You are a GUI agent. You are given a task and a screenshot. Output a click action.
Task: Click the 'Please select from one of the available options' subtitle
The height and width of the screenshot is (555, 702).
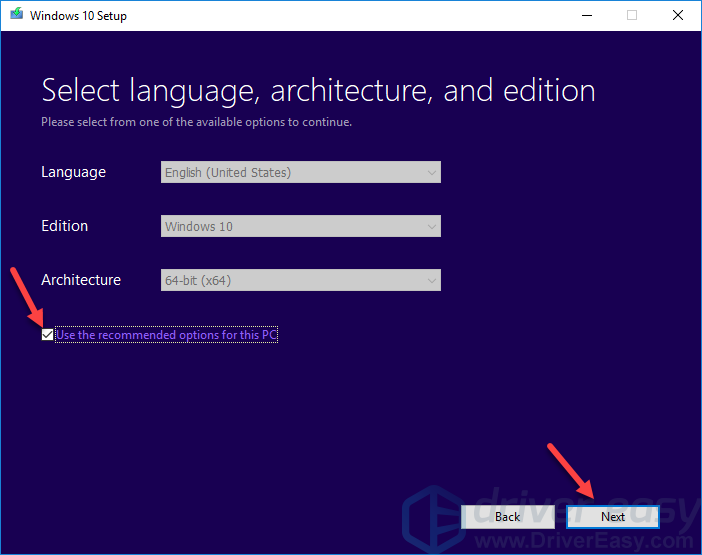(196, 122)
